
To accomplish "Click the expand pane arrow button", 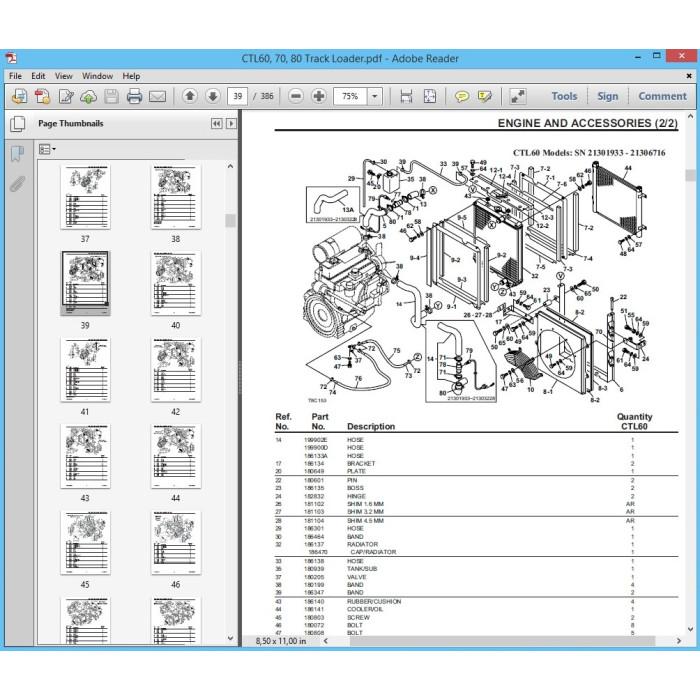I will (231, 124).
